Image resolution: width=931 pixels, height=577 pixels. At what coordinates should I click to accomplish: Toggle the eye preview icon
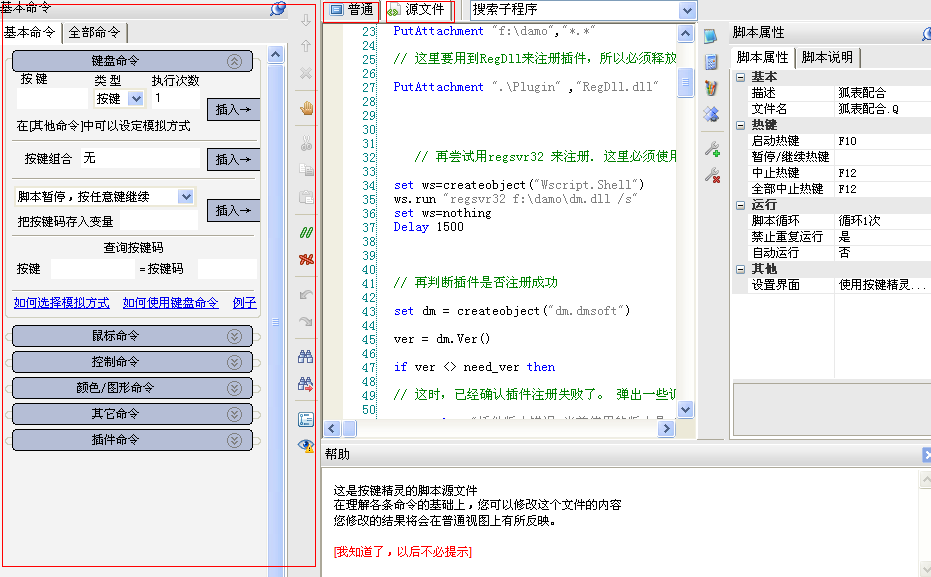pos(306,445)
